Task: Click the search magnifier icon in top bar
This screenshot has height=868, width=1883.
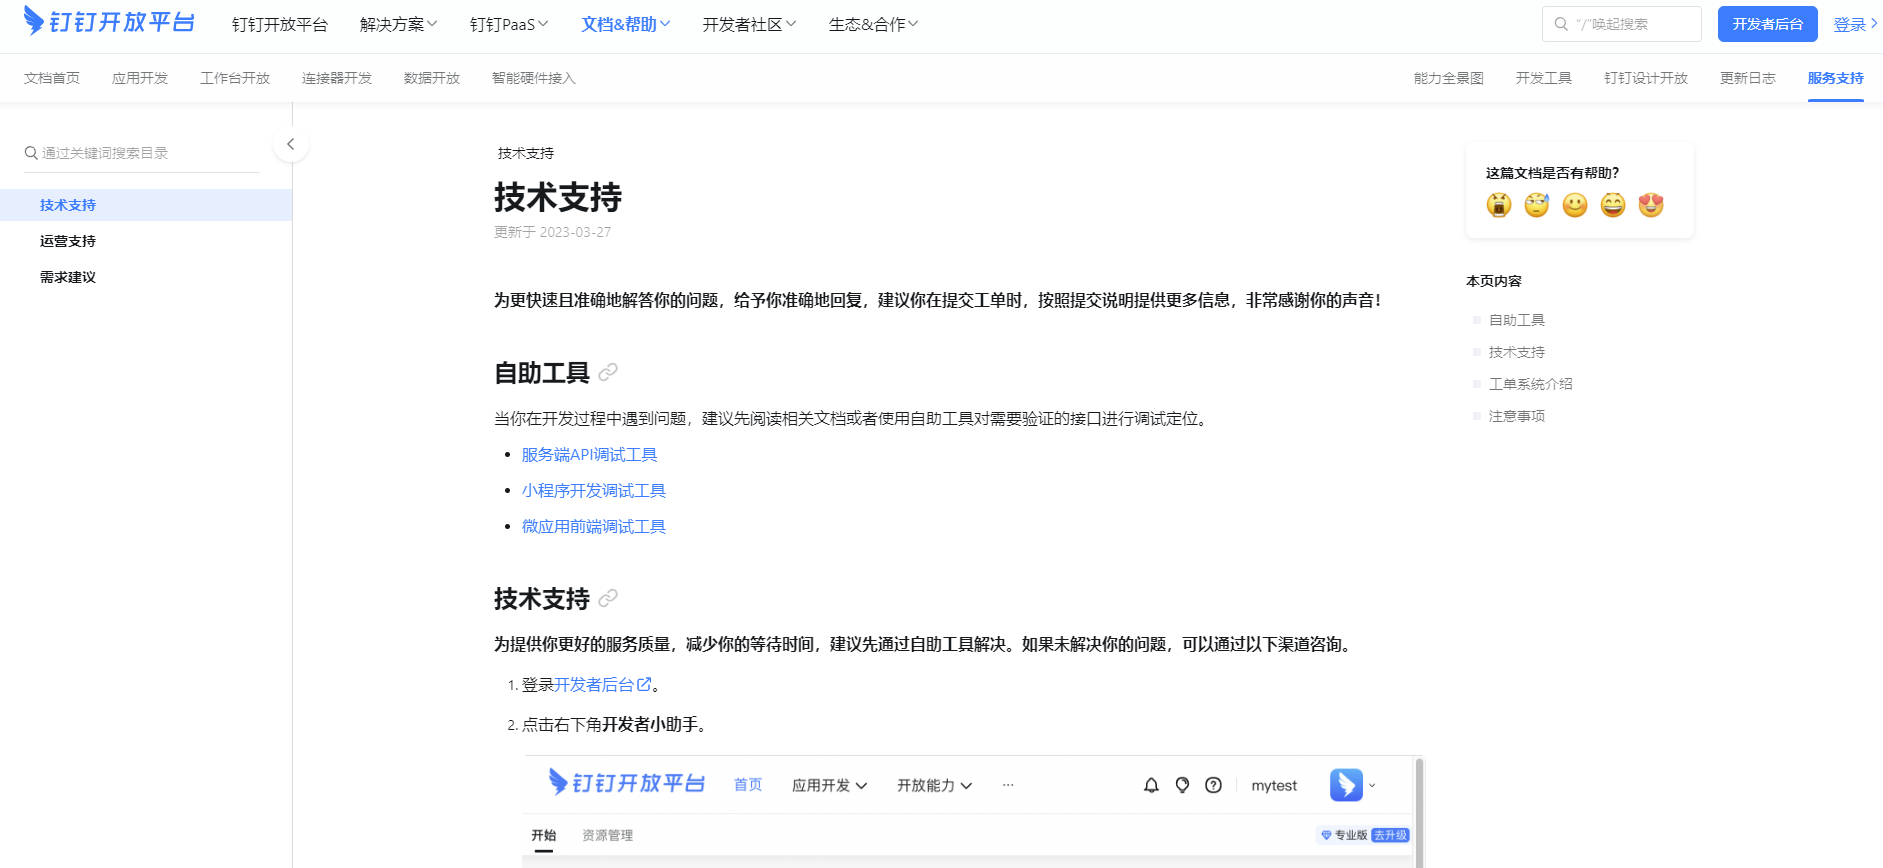Action: tap(1560, 24)
